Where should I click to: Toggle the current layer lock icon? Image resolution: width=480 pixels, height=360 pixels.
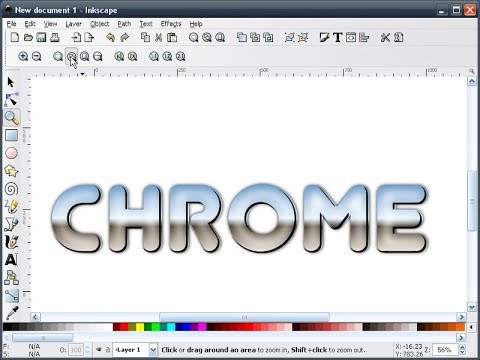pyautogui.click(x=108, y=350)
